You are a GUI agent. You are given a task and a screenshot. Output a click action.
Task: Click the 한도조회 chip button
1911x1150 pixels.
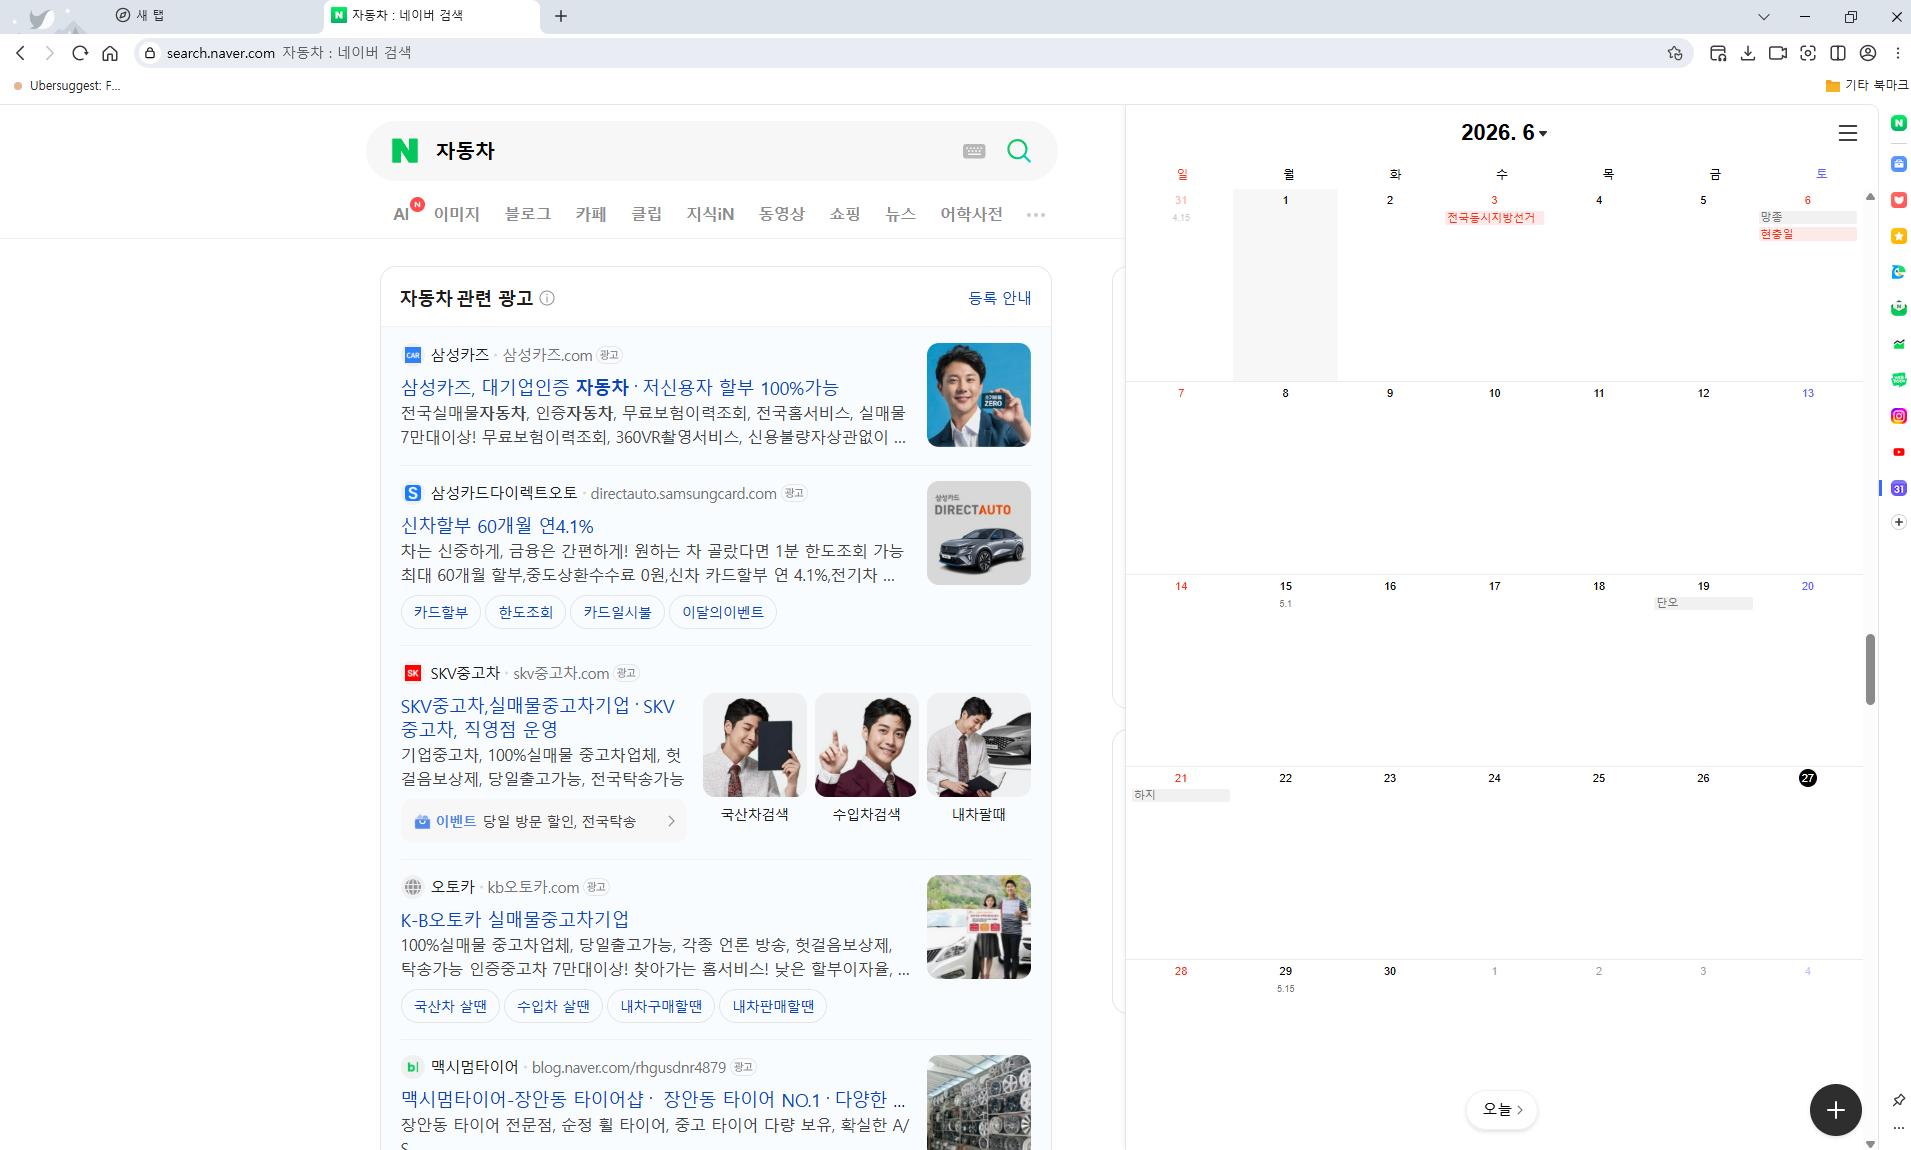[x=526, y=612]
